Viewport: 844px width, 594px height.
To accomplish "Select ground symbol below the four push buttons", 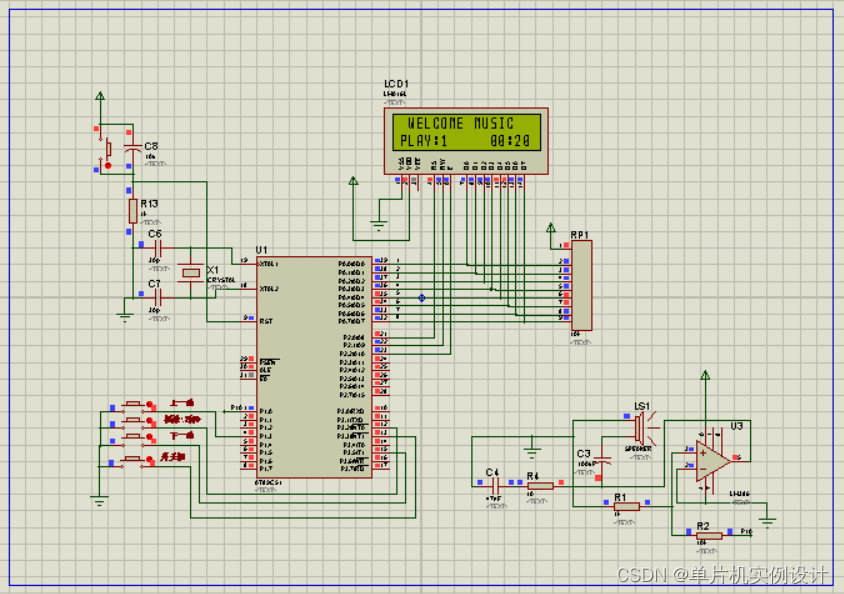I will click(99, 501).
